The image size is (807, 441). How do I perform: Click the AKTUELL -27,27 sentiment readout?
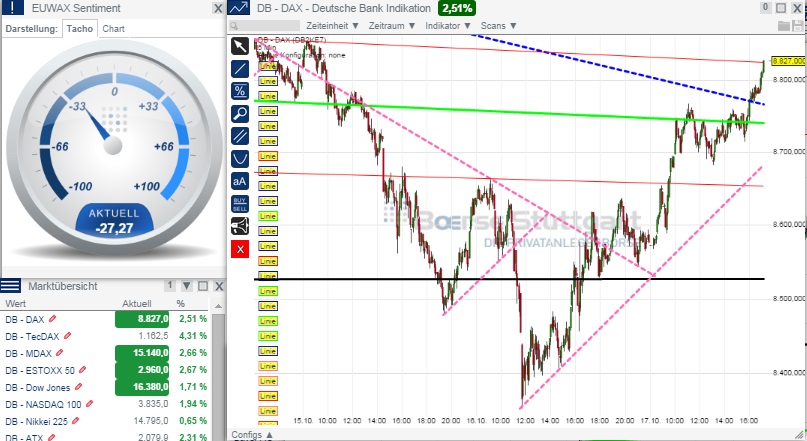coord(114,221)
